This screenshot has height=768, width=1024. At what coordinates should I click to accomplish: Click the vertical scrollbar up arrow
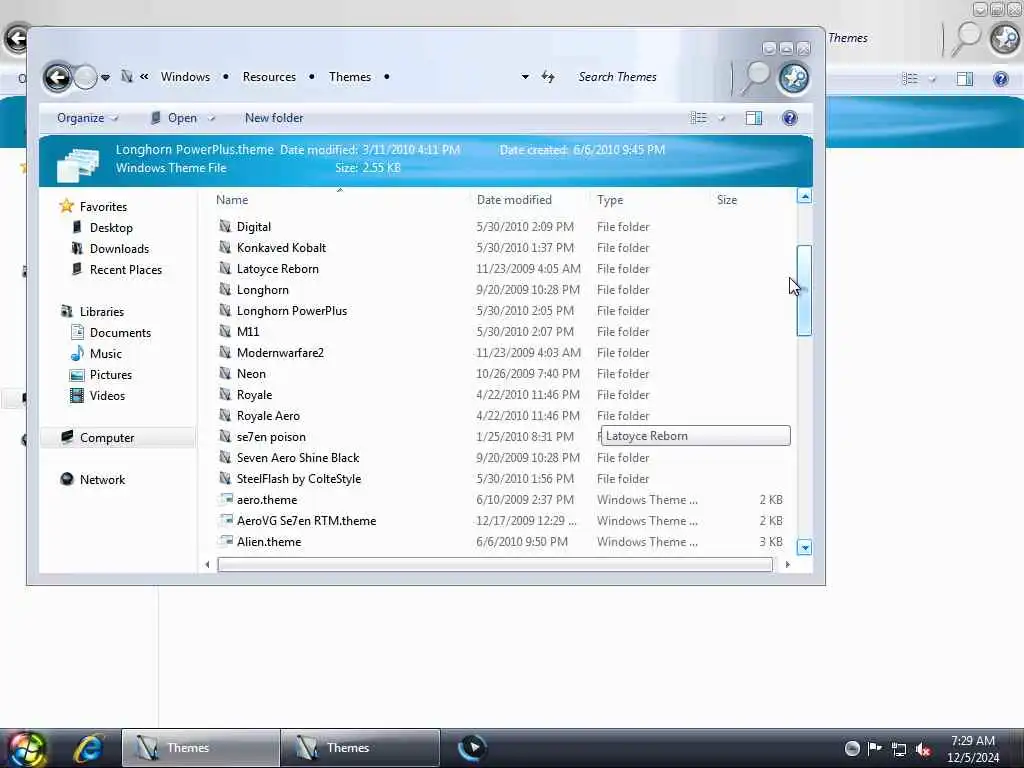(805, 197)
